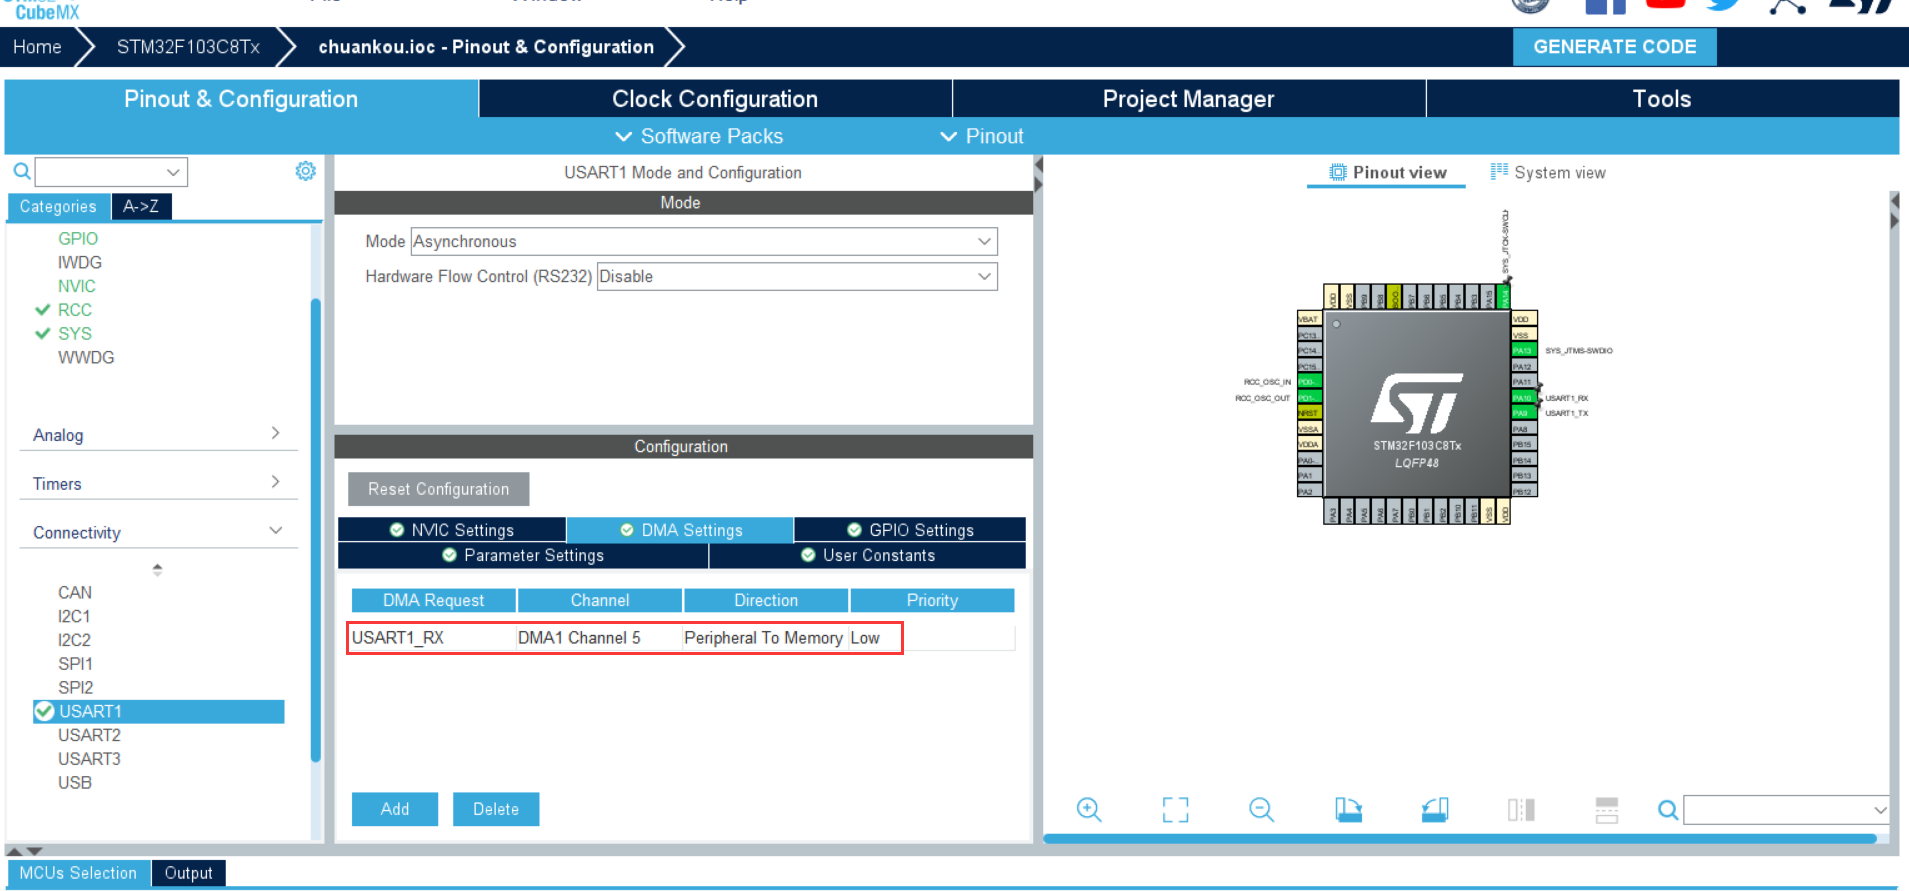The image size is (1909, 891).
Task: Go to Home breadcrumb
Action: [x=37, y=47]
